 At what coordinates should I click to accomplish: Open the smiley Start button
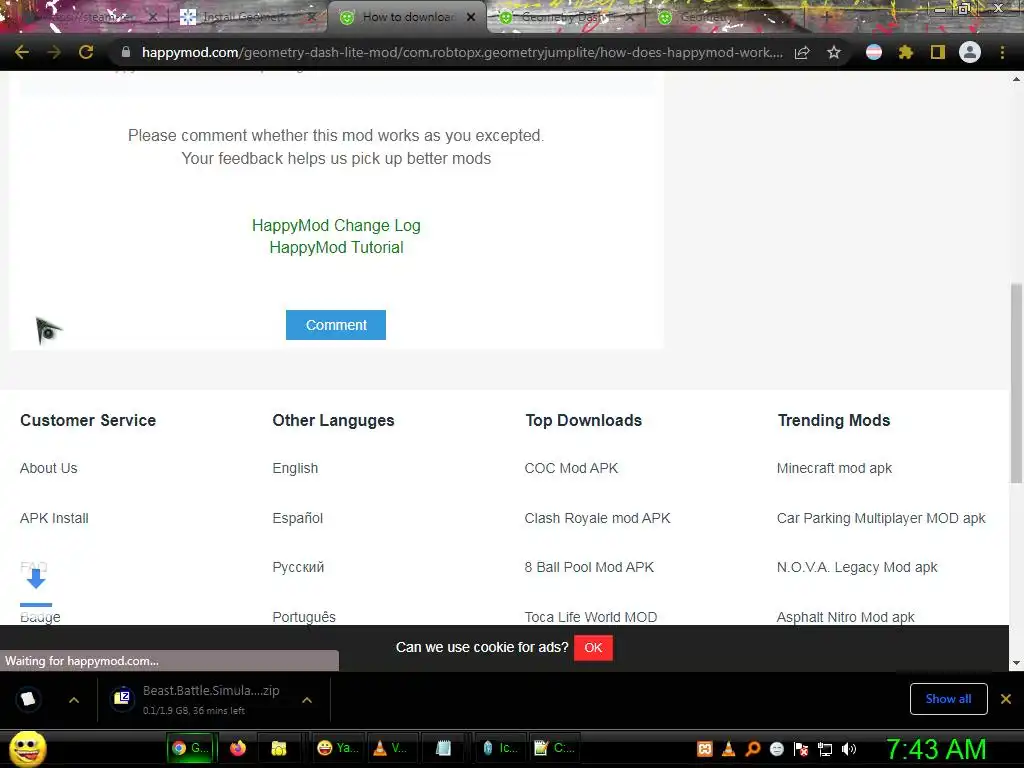coord(27,748)
